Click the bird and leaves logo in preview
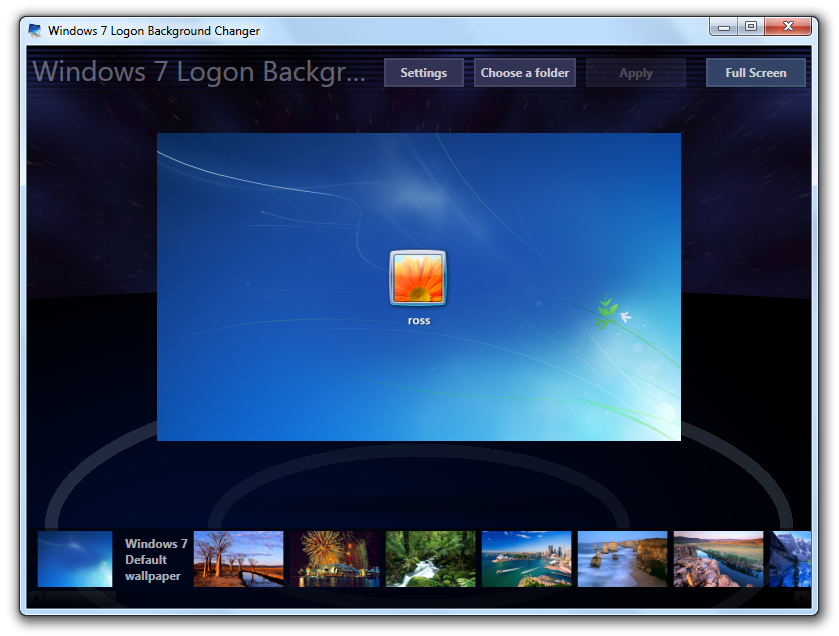The height and width of the screenshot is (636, 839). [x=612, y=313]
